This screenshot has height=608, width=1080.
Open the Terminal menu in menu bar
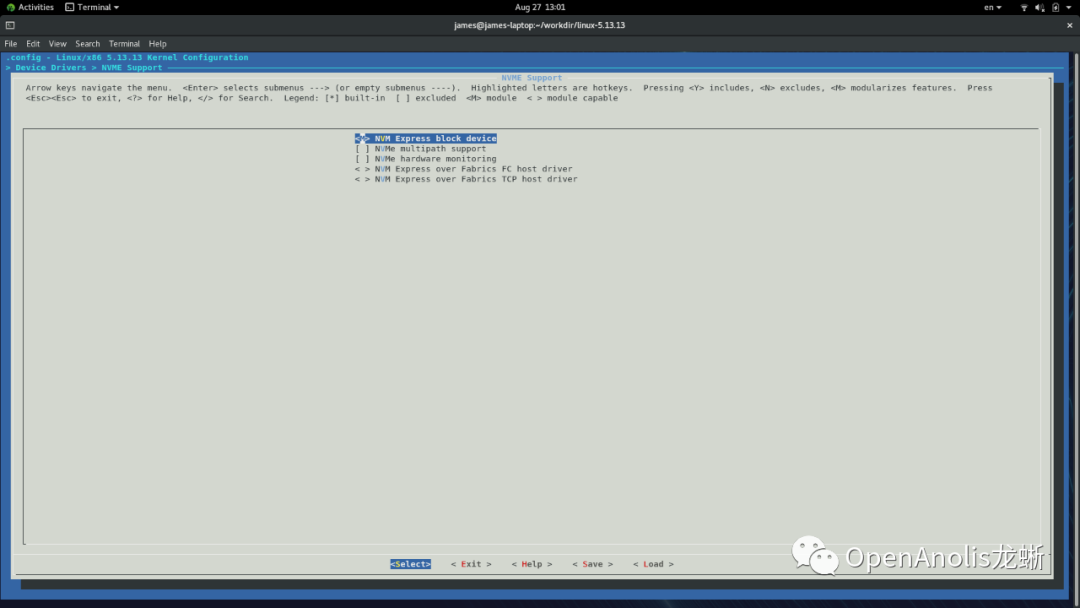(x=124, y=43)
